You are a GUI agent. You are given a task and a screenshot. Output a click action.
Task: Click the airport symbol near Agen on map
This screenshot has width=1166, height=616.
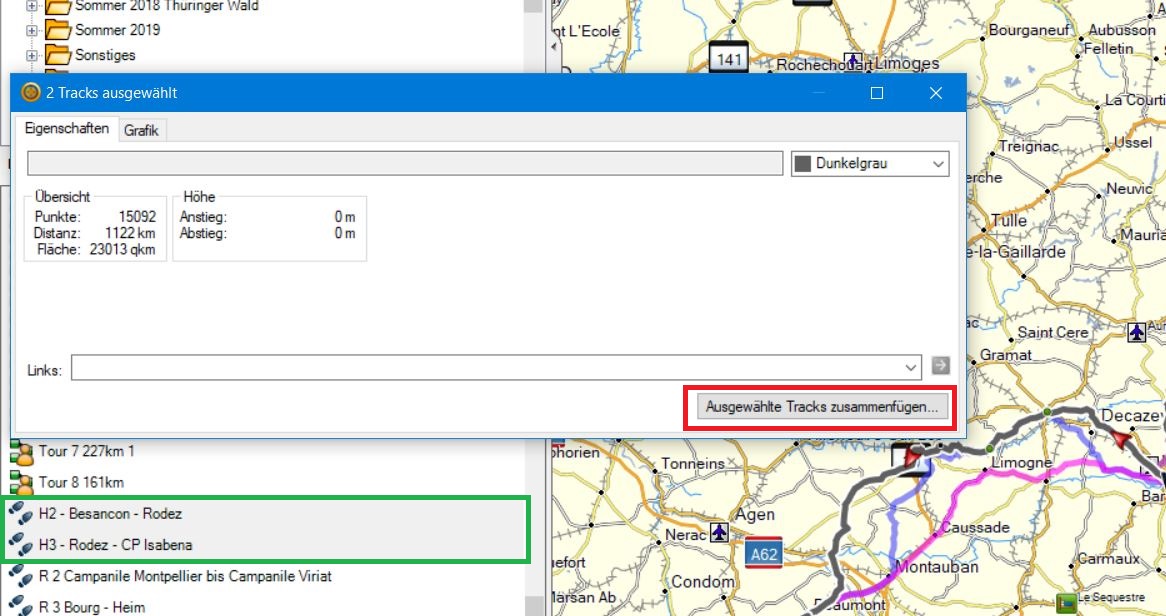[x=719, y=531]
